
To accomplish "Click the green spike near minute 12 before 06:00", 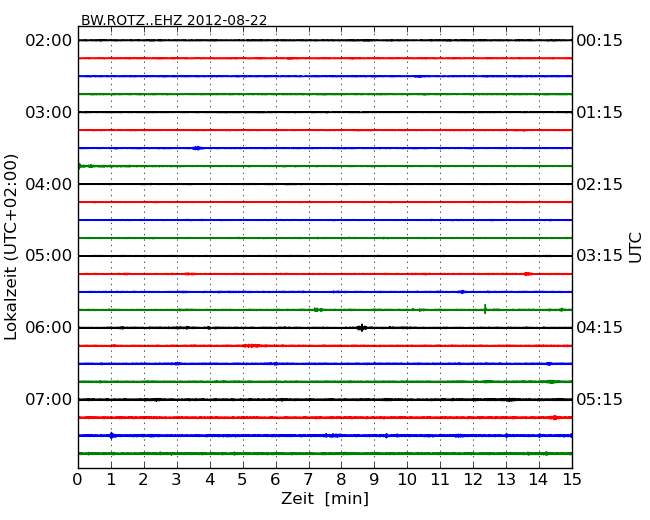I will [x=485, y=309].
